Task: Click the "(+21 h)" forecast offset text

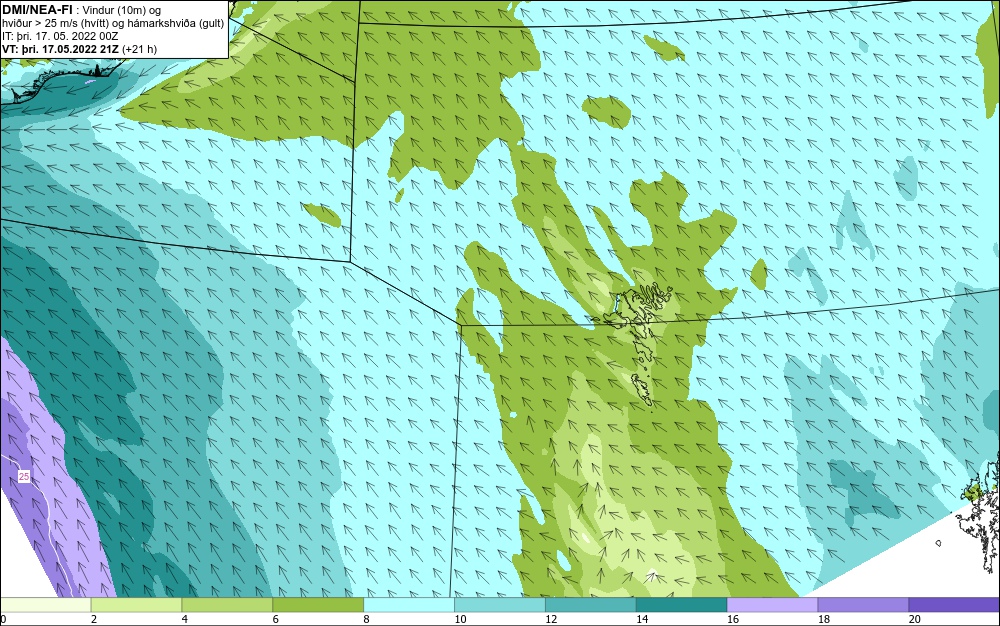Action: [139, 49]
